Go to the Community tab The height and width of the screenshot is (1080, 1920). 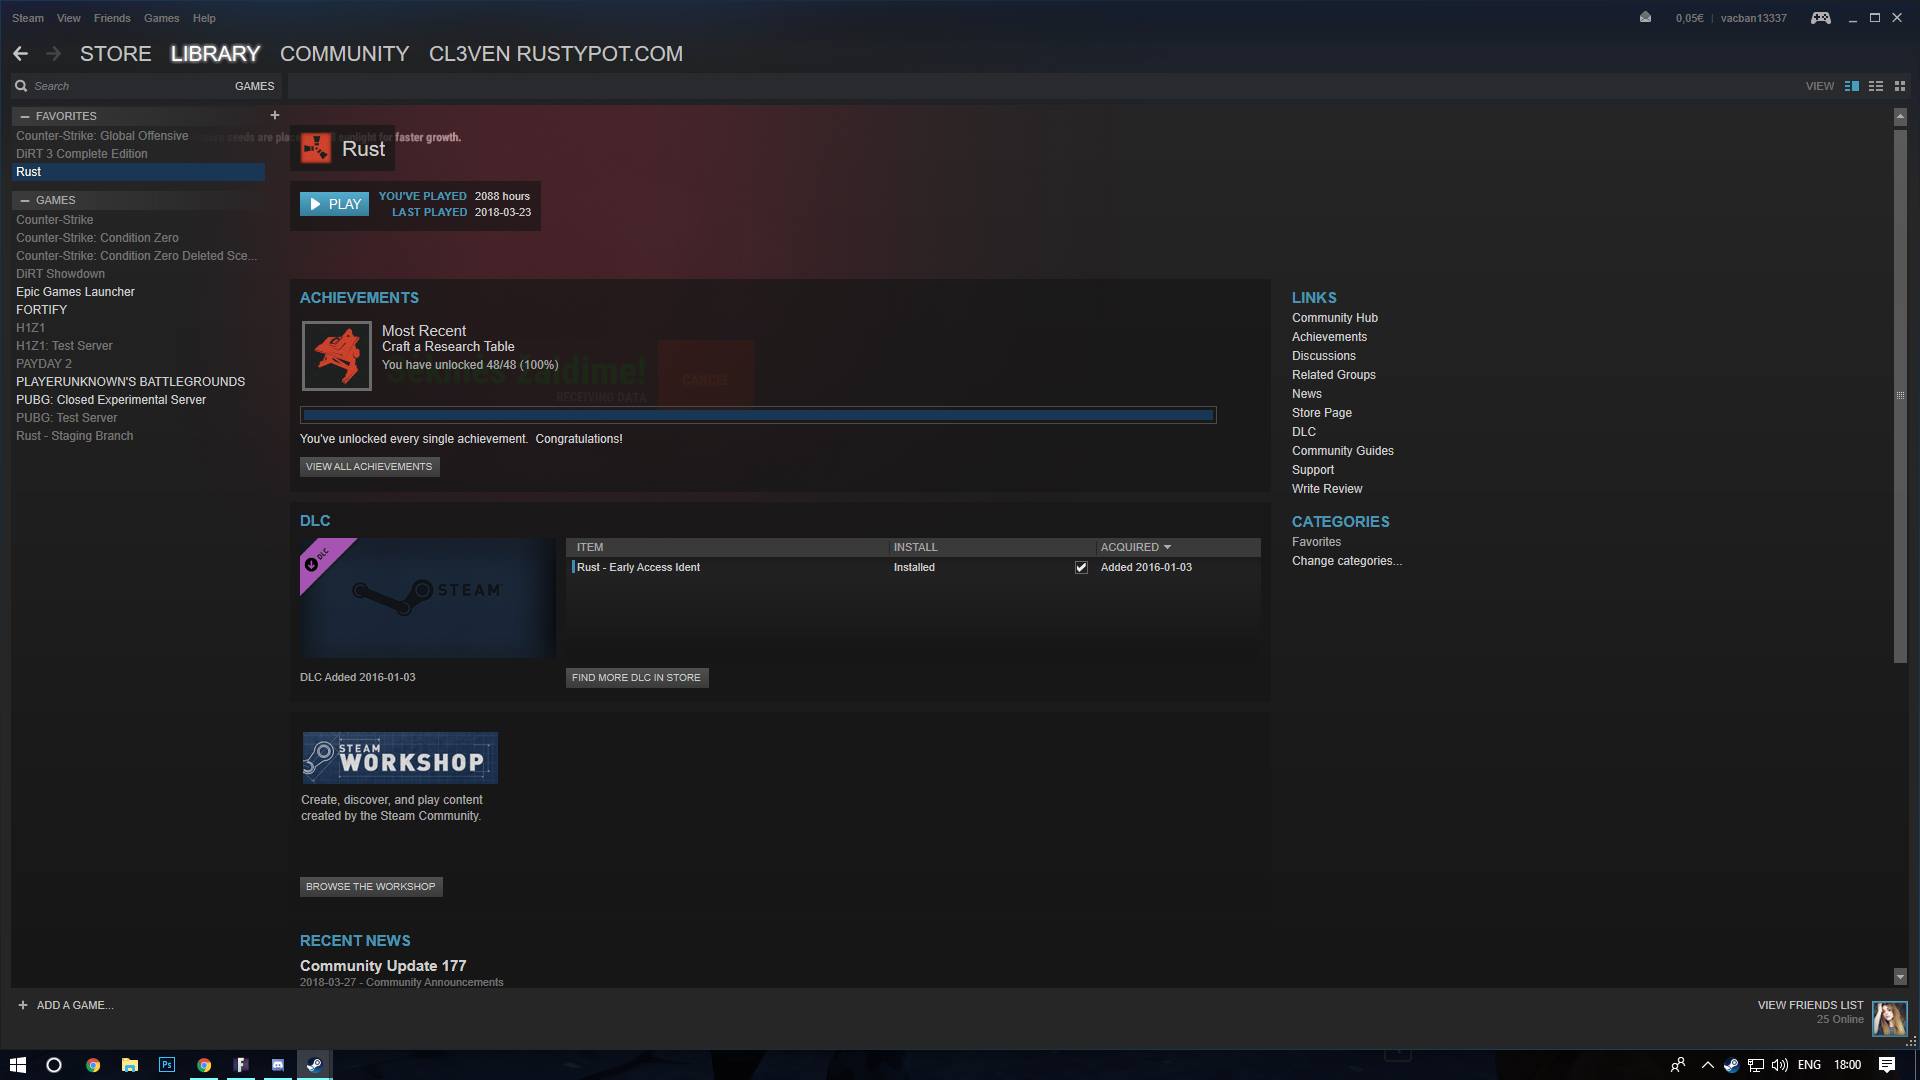[344, 54]
